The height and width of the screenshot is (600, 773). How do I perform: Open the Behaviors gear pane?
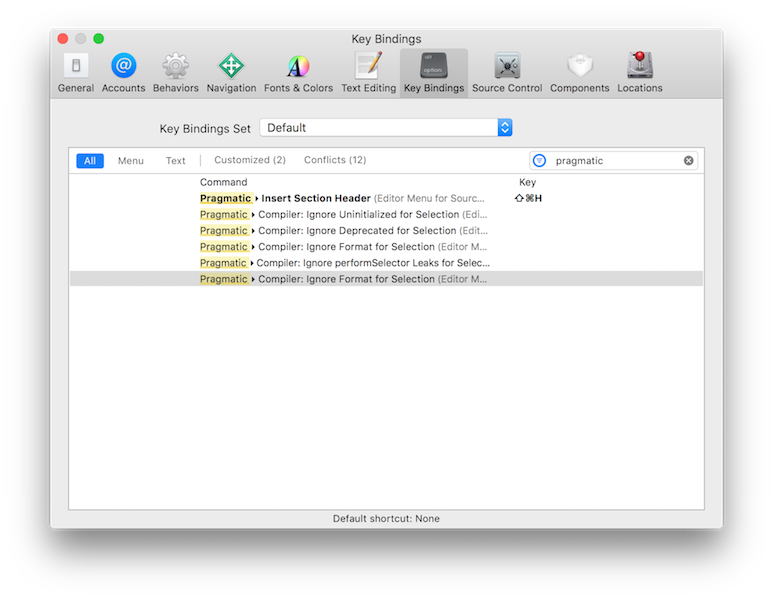pyautogui.click(x=176, y=73)
